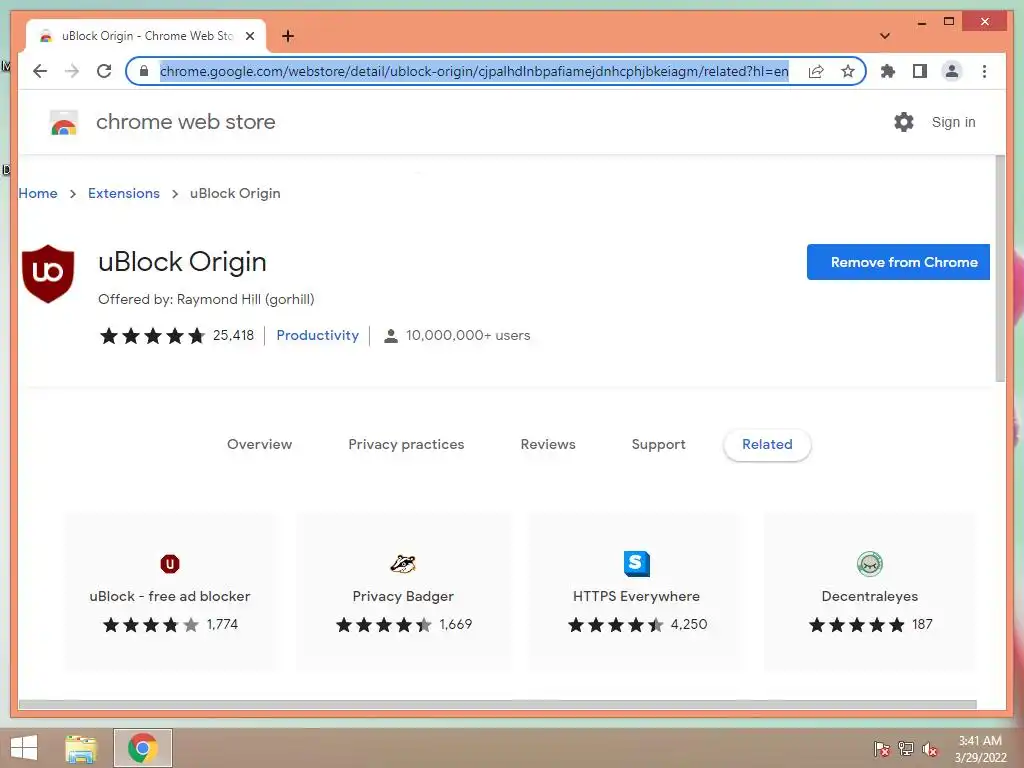The image size is (1024, 768).
Task: Select the Related tab
Action: click(x=767, y=444)
